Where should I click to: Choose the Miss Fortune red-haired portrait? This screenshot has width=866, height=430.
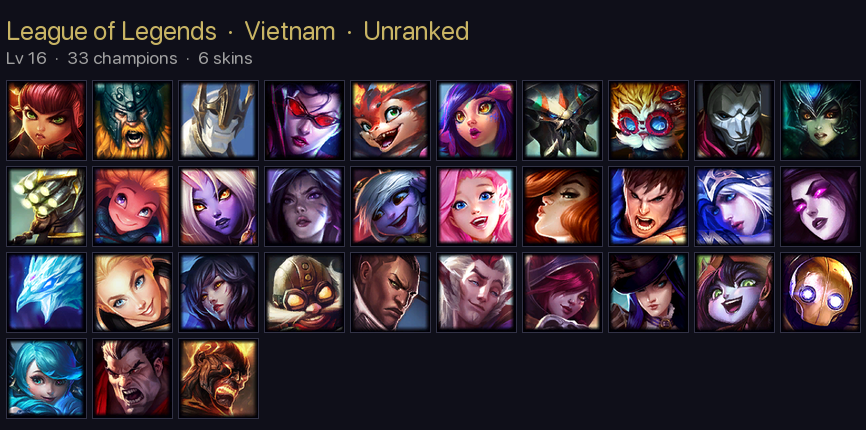tap(562, 206)
